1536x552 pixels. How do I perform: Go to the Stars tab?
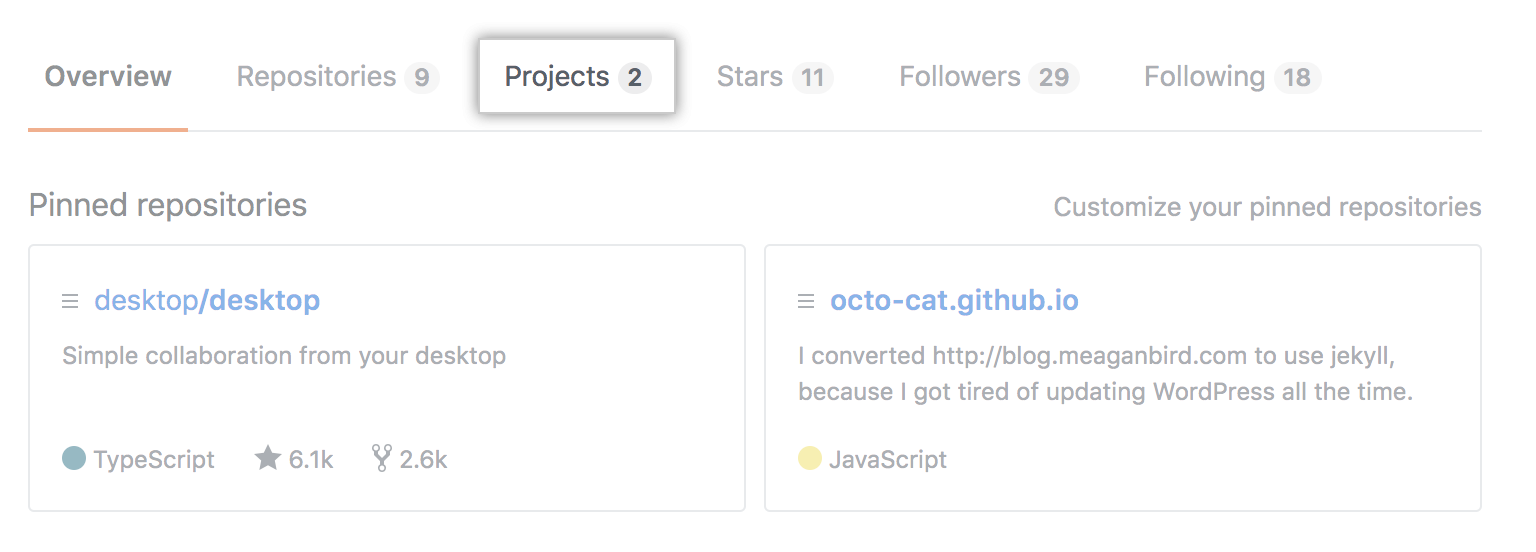point(750,77)
